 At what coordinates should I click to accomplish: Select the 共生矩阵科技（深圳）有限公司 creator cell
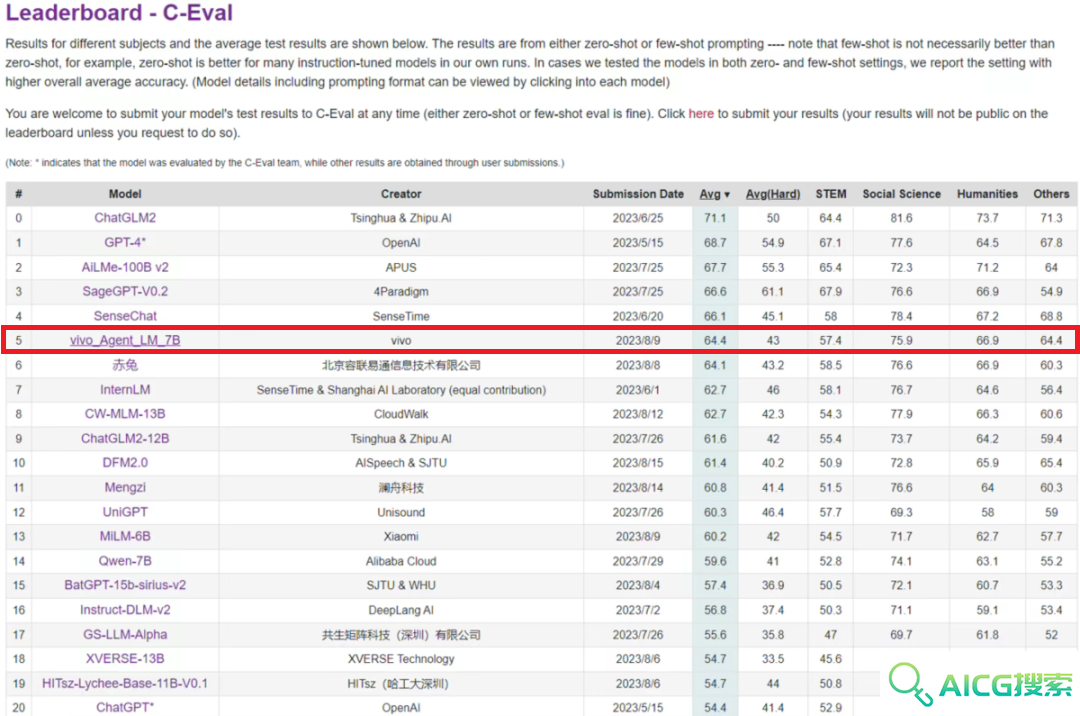(401, 635)
